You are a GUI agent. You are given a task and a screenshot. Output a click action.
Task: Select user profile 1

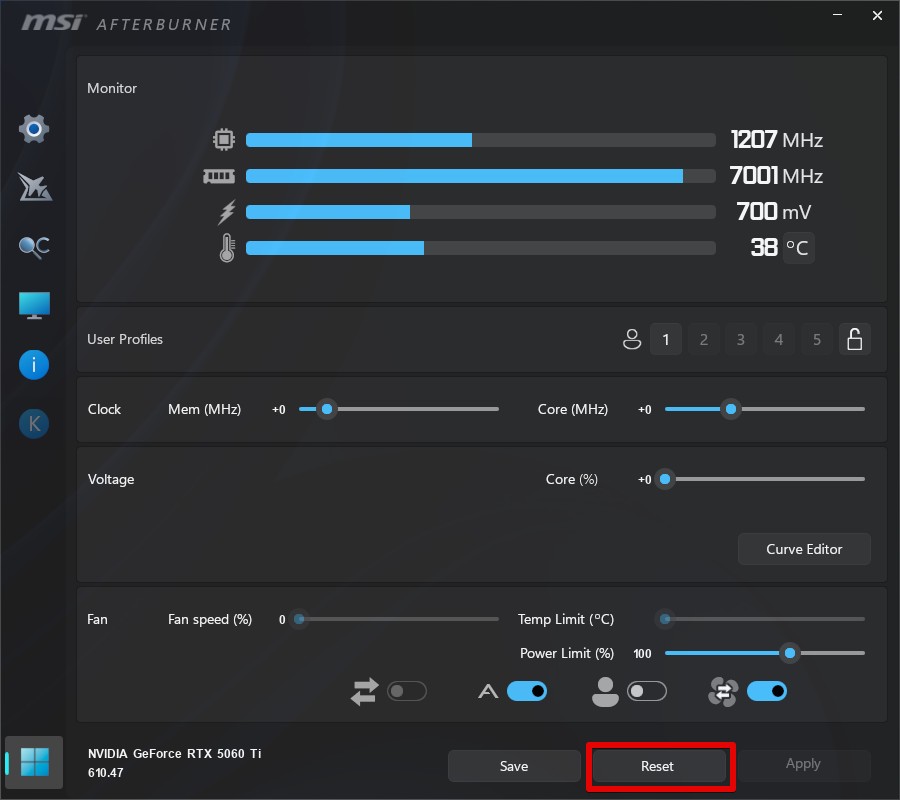[x=666, y=339]
